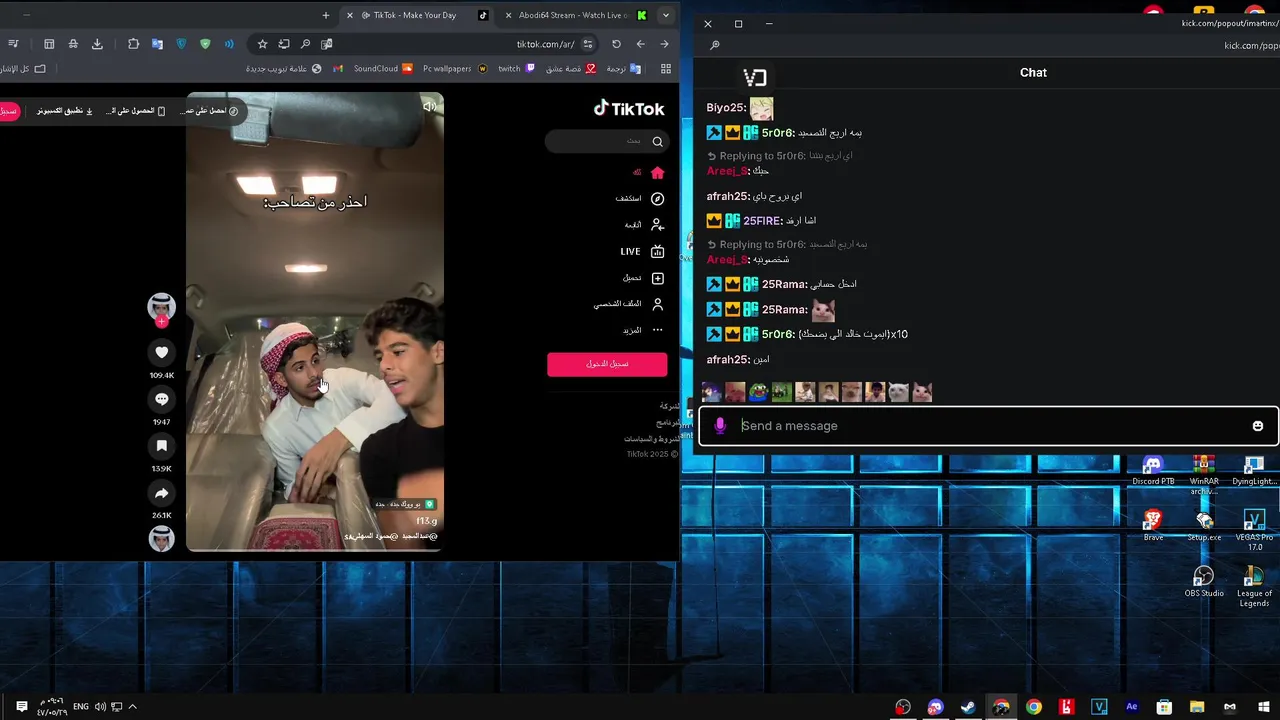Open After Effects from the taskbar
Image resolution: width=1280 pixels, height=720 pixels.
click(1132, 707)
